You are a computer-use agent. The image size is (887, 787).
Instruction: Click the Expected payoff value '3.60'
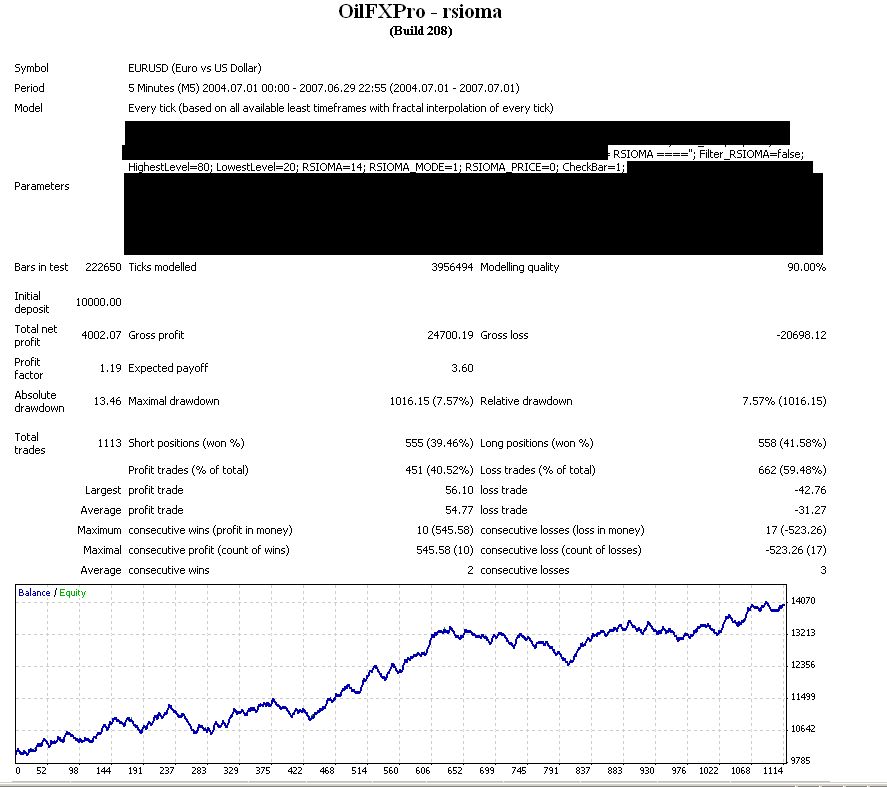(462, 368)
